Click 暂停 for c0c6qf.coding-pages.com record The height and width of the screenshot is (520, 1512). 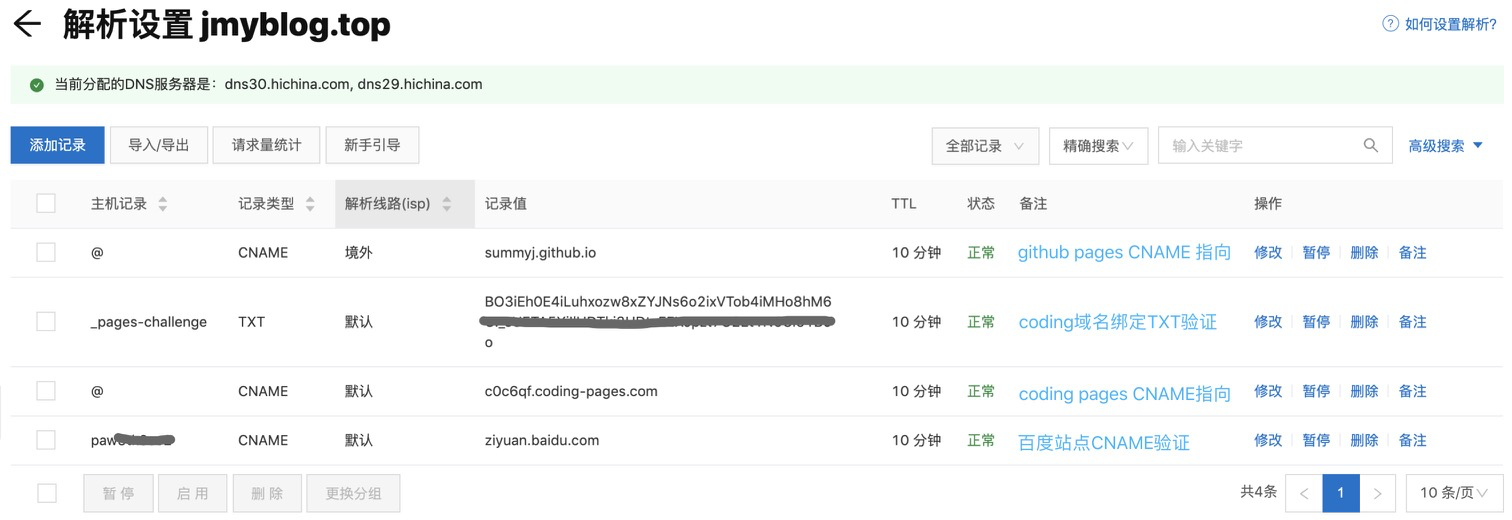(1316, 391)
